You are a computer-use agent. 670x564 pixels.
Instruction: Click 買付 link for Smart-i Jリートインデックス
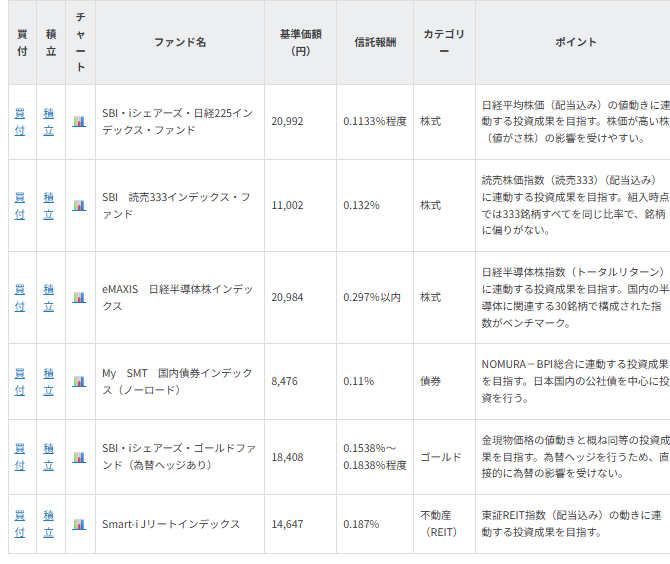click(20, 524)
